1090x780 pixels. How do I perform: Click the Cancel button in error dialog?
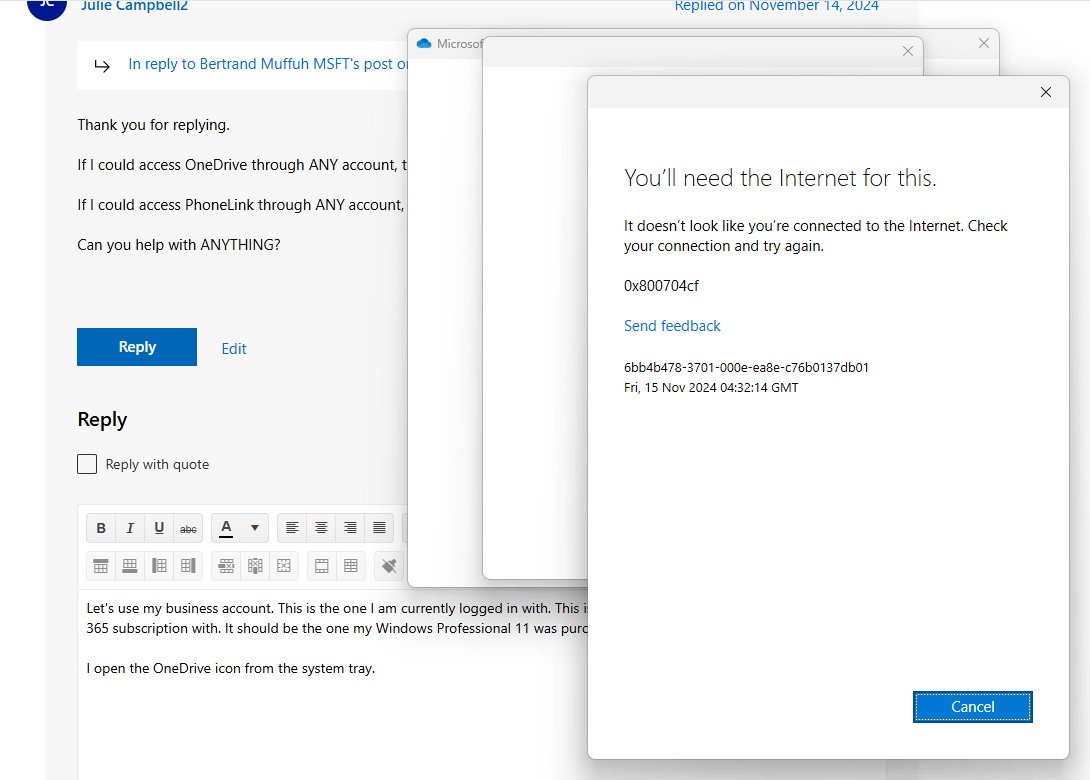tap(973, 707)
